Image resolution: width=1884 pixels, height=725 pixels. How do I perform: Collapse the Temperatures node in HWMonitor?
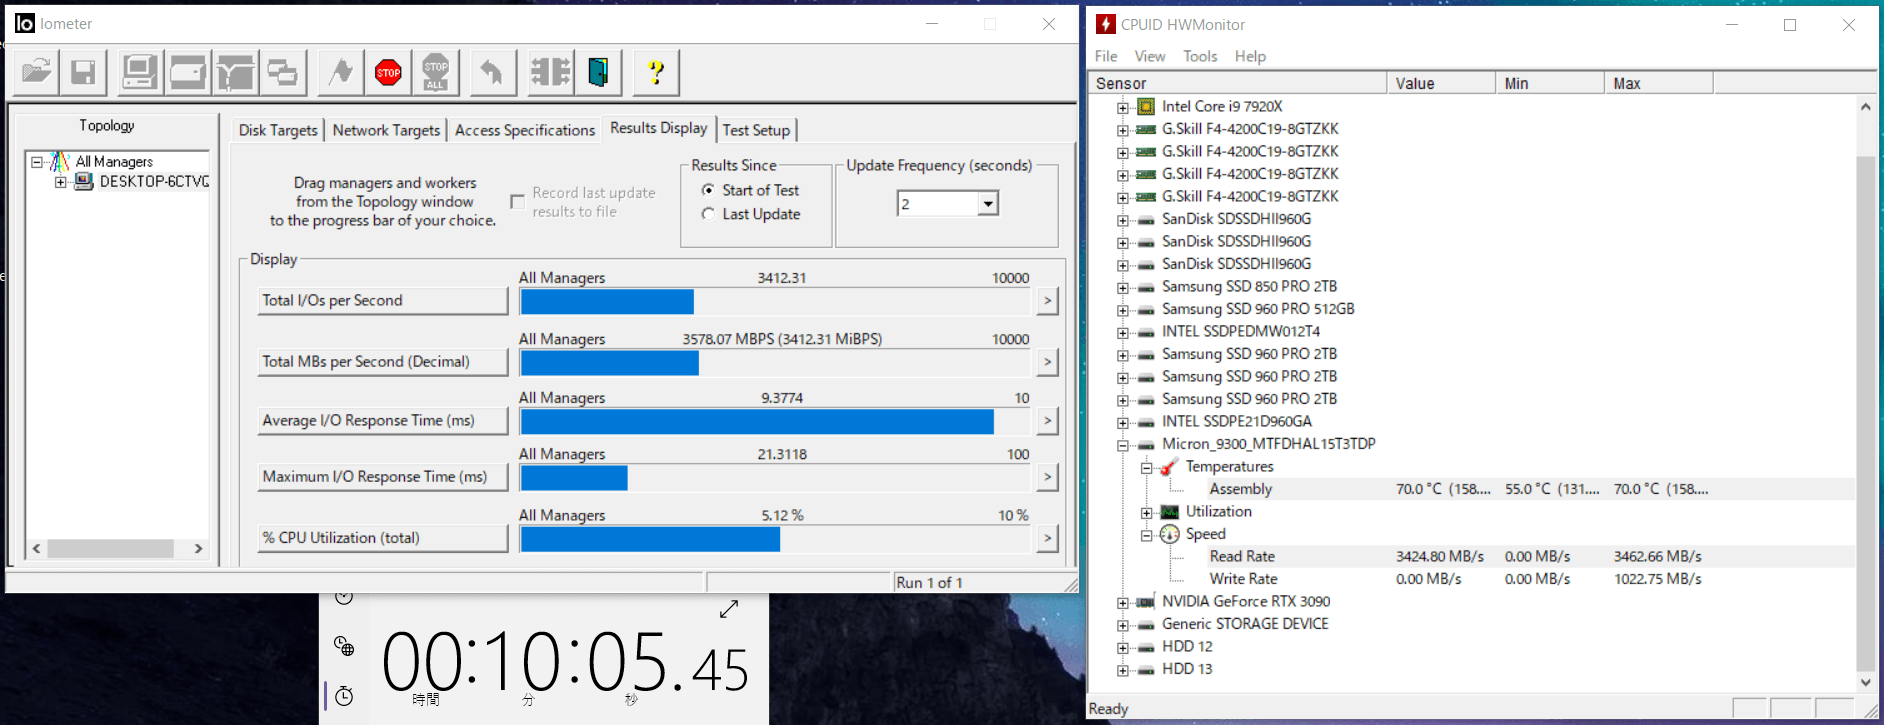point(1147,467)
